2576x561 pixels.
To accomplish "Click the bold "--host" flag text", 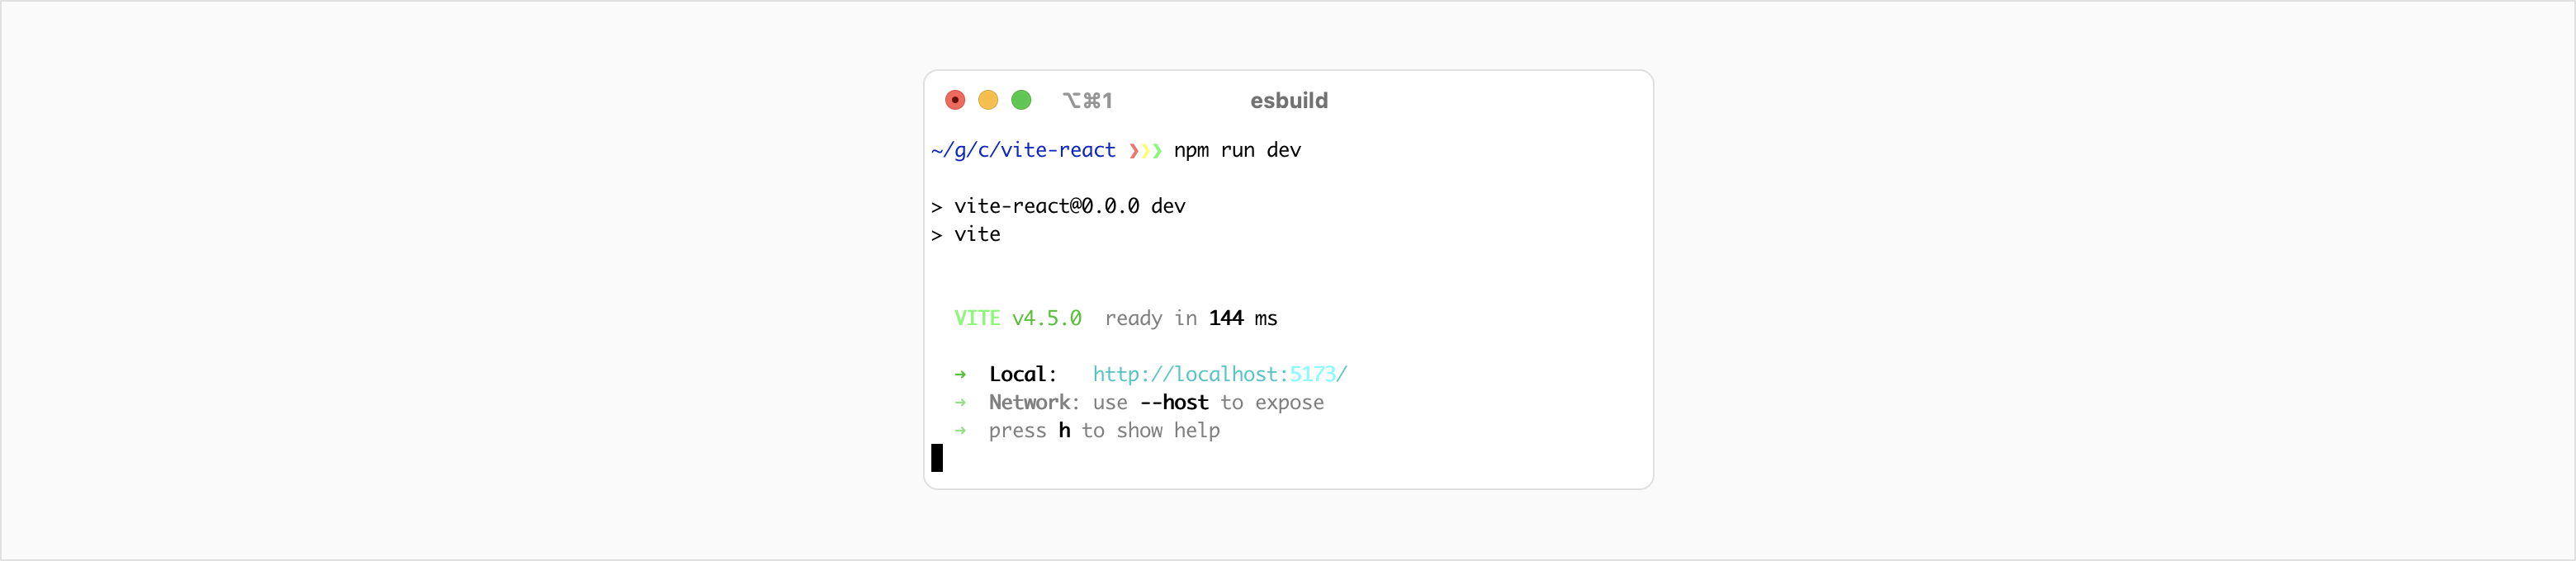I will [1174, 402].
